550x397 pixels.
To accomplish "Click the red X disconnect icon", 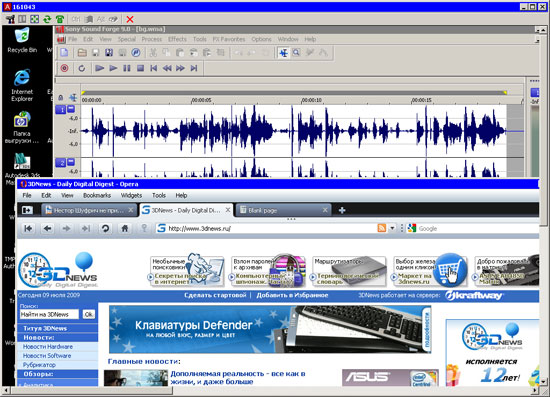I will (130, 19).
